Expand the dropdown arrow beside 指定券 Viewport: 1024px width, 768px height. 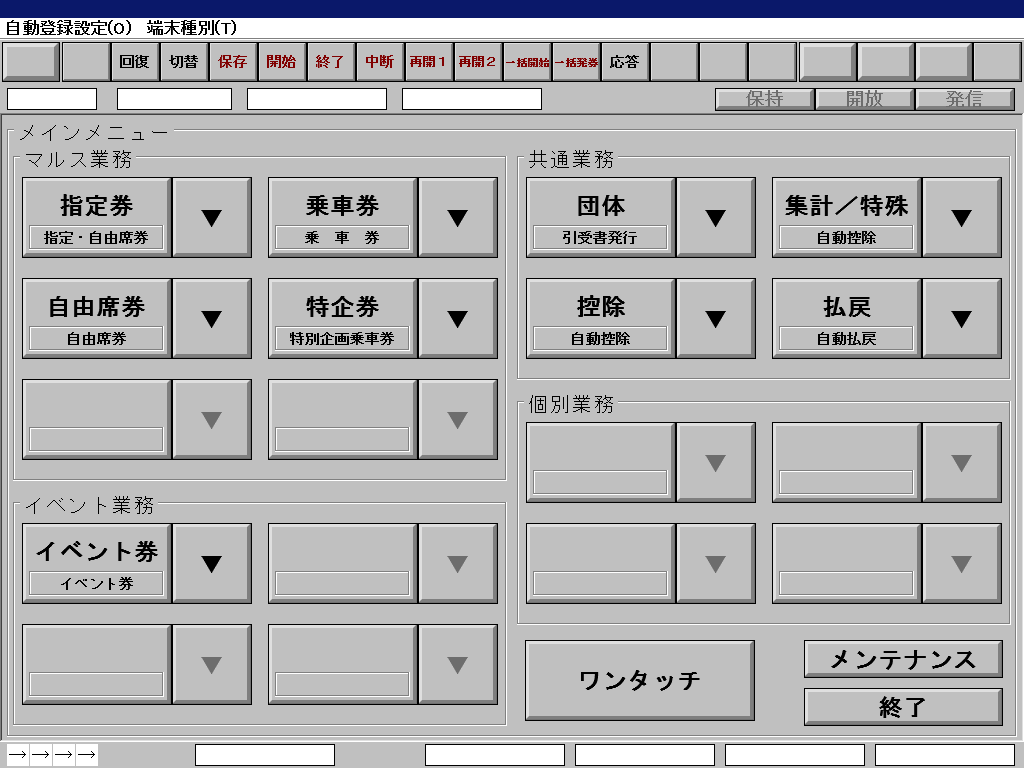click(212, 217)
